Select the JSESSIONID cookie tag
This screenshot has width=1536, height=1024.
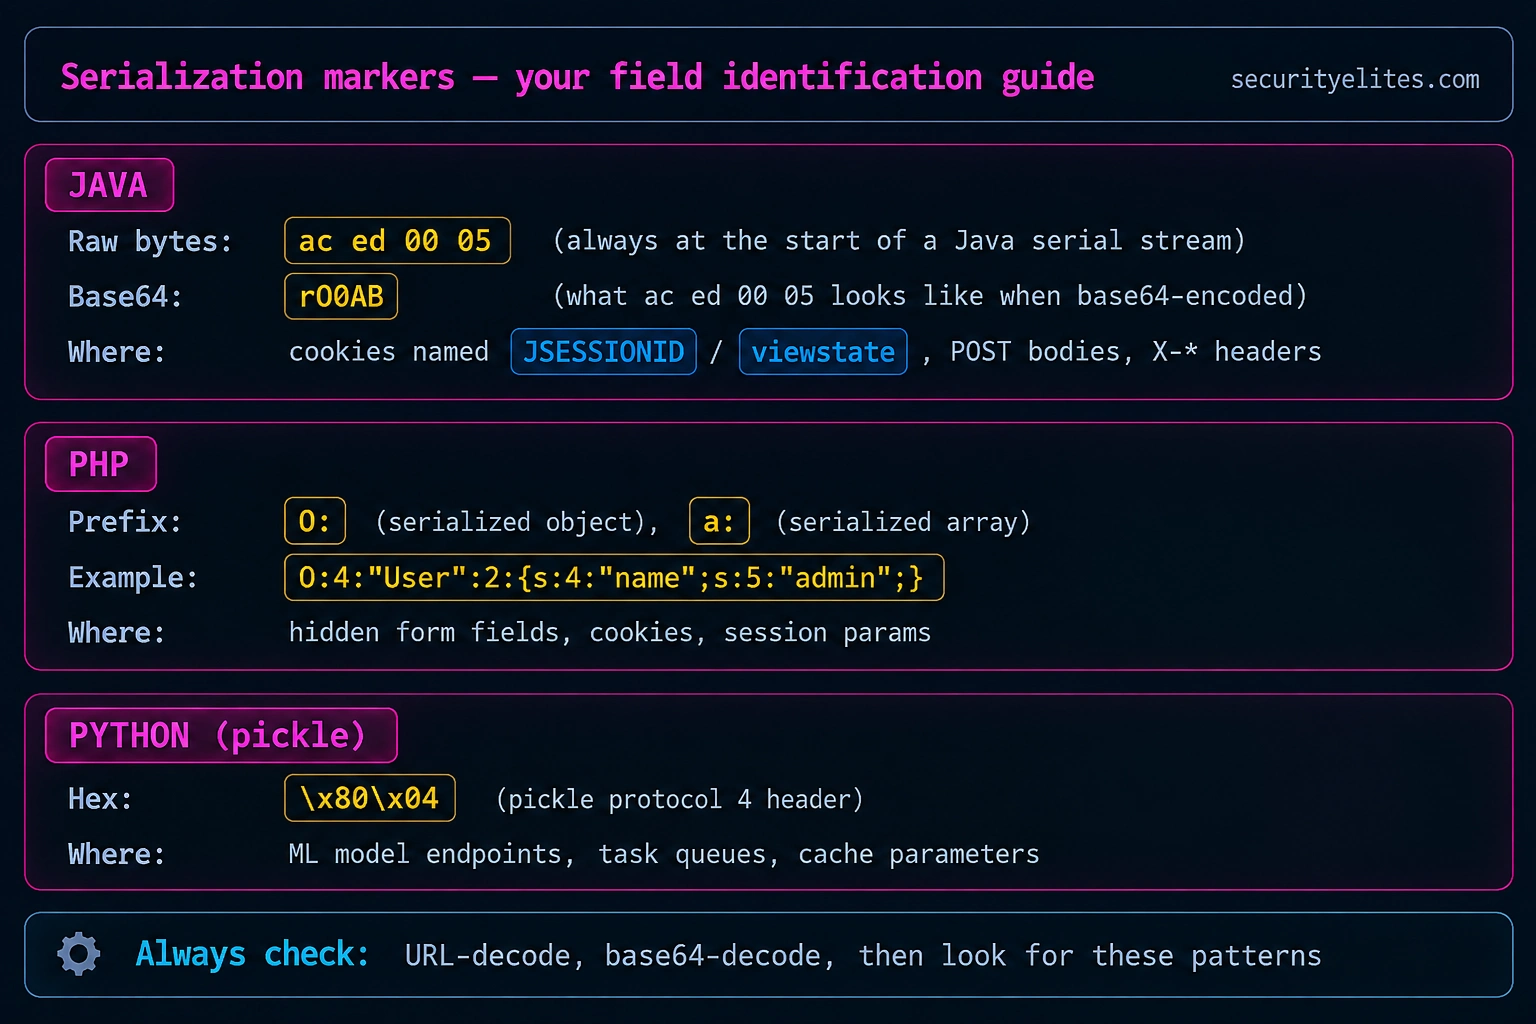click(604, 352)
